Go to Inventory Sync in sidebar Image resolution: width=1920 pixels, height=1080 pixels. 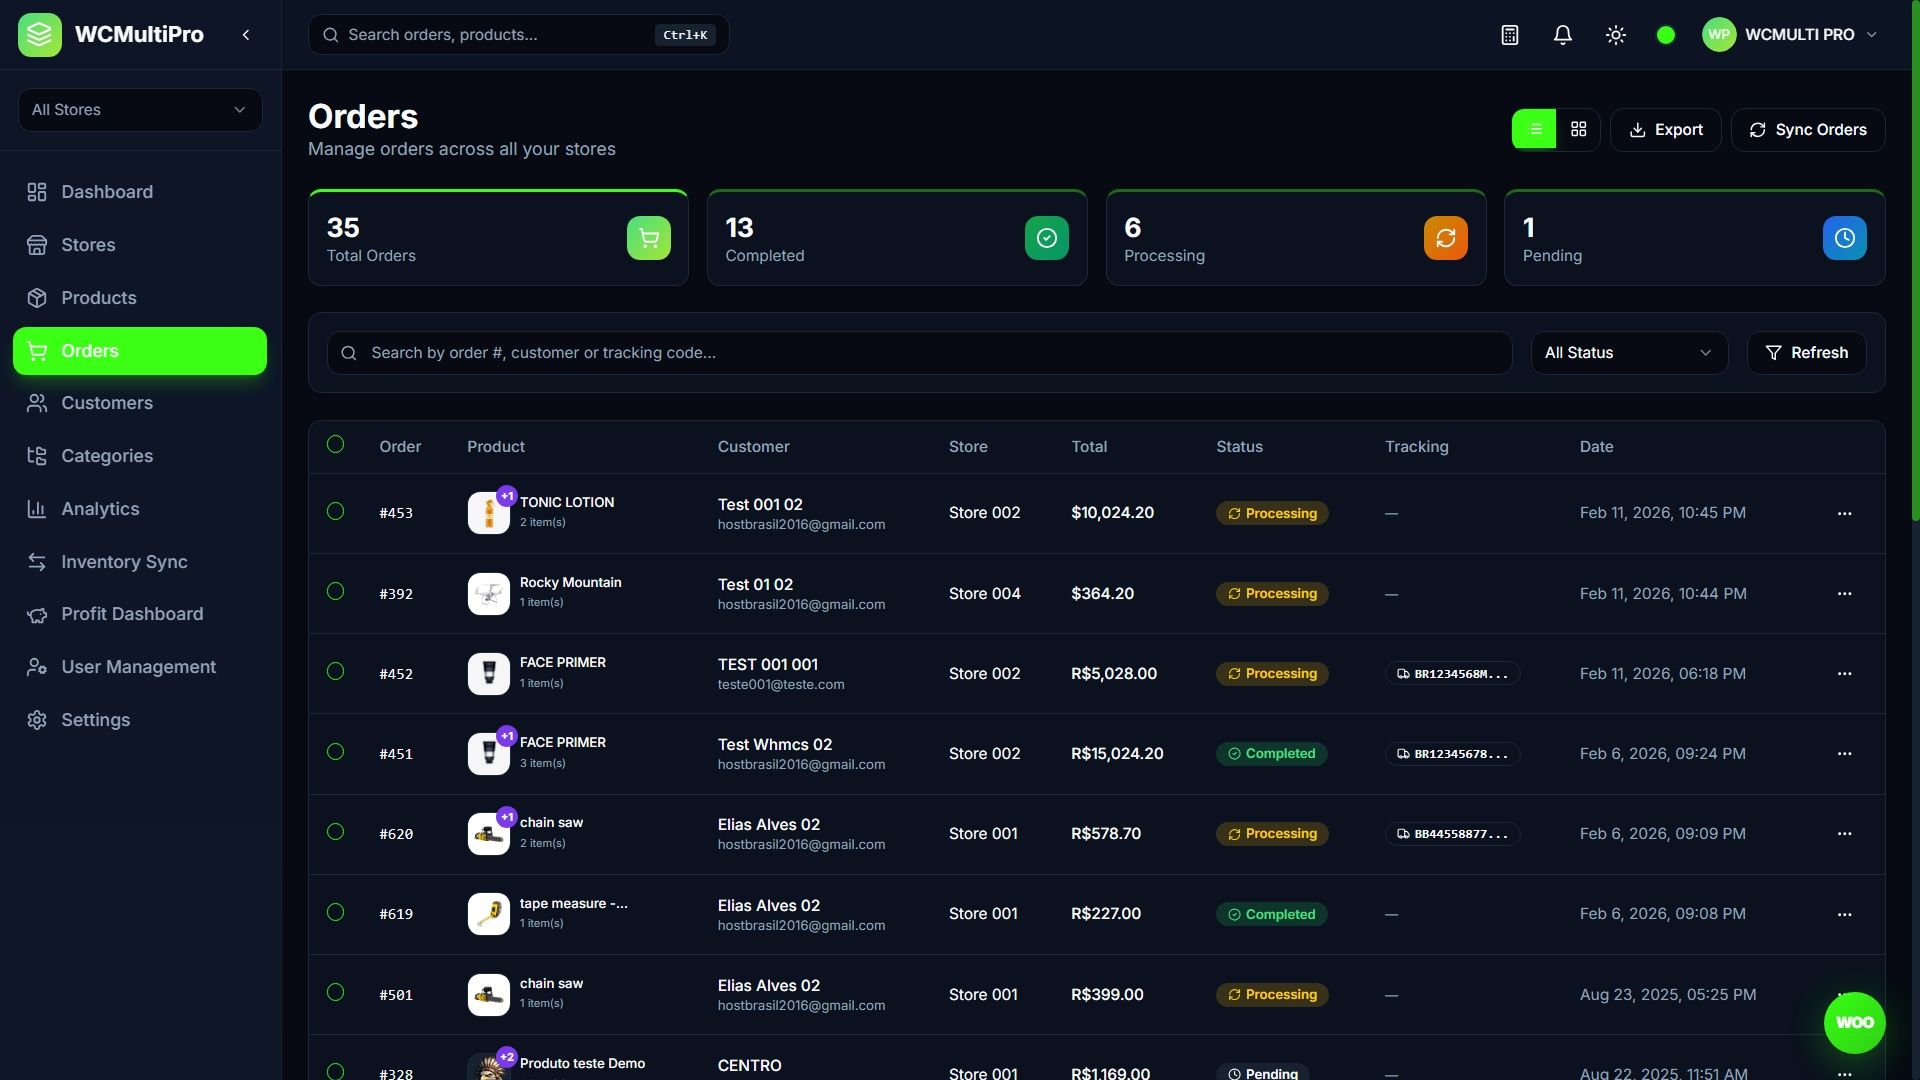[124, 562]
